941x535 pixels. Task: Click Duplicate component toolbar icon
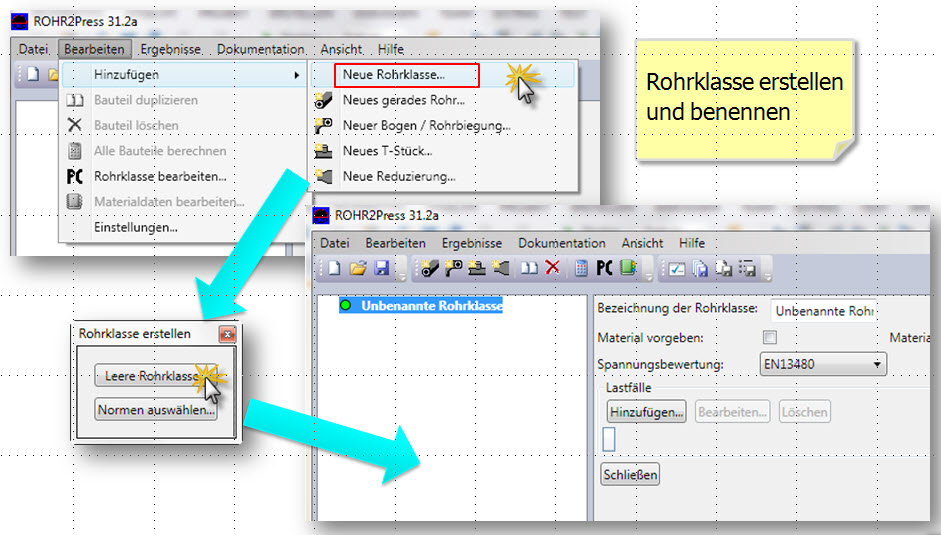point(529,268)
